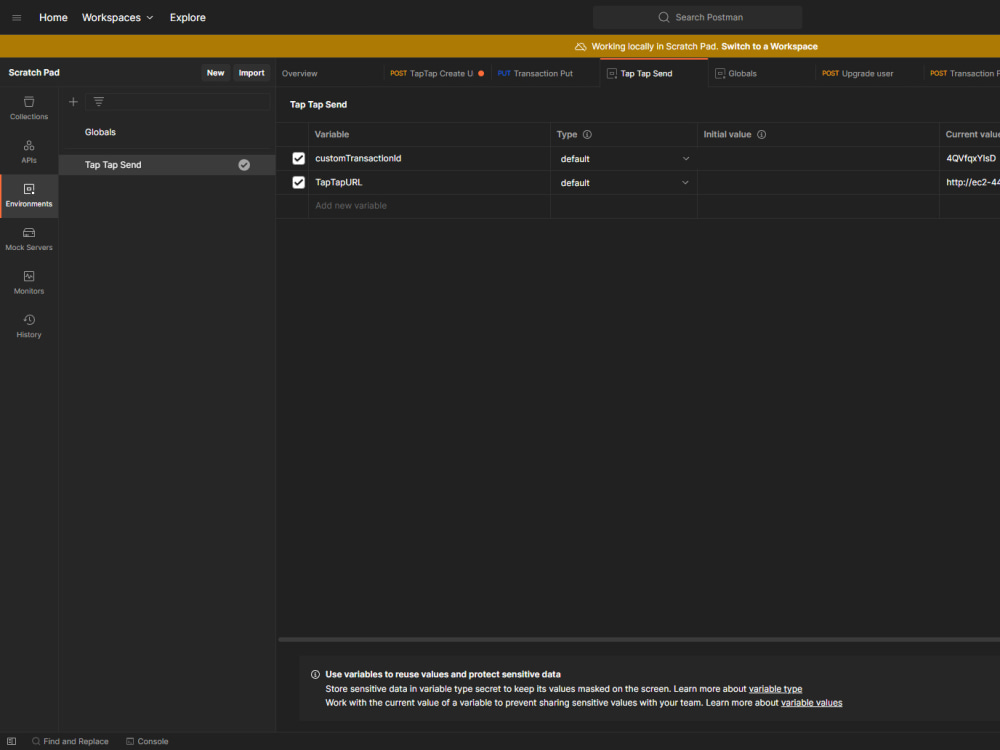This screenshot has height=750, width=1000.
Task: Open Collections in the sidebar
Action: 29,108
